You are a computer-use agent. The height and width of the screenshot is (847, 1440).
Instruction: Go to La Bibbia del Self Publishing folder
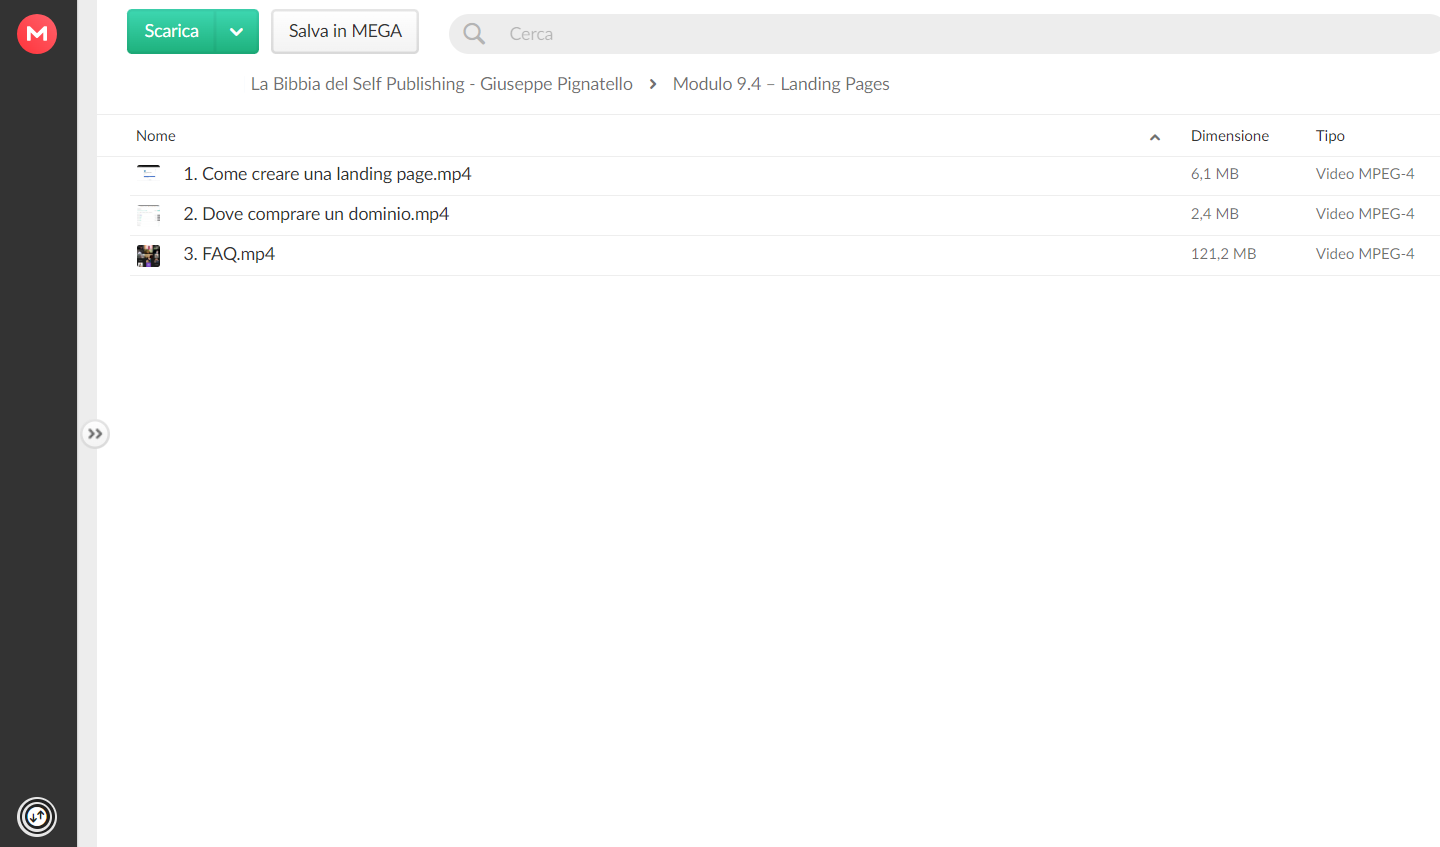click(x=441, y=84)
